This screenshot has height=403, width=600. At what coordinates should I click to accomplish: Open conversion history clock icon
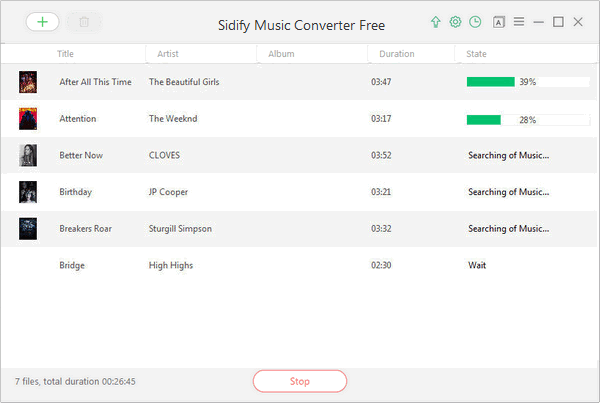[475, 22]
